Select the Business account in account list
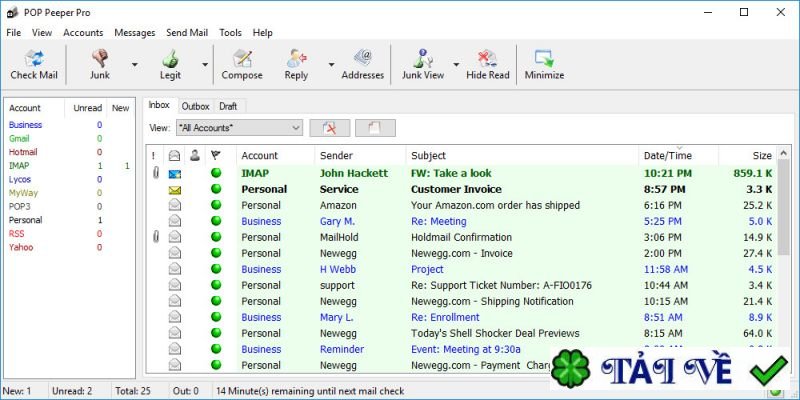This screenshot has height=400, width=800. (x=26, y=125)
